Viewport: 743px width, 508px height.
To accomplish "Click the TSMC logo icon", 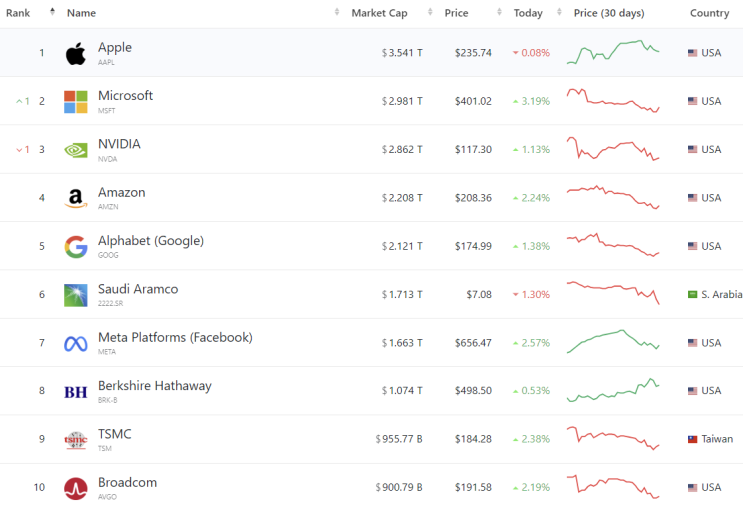I will pyautogui.click(x=76, y=440).
